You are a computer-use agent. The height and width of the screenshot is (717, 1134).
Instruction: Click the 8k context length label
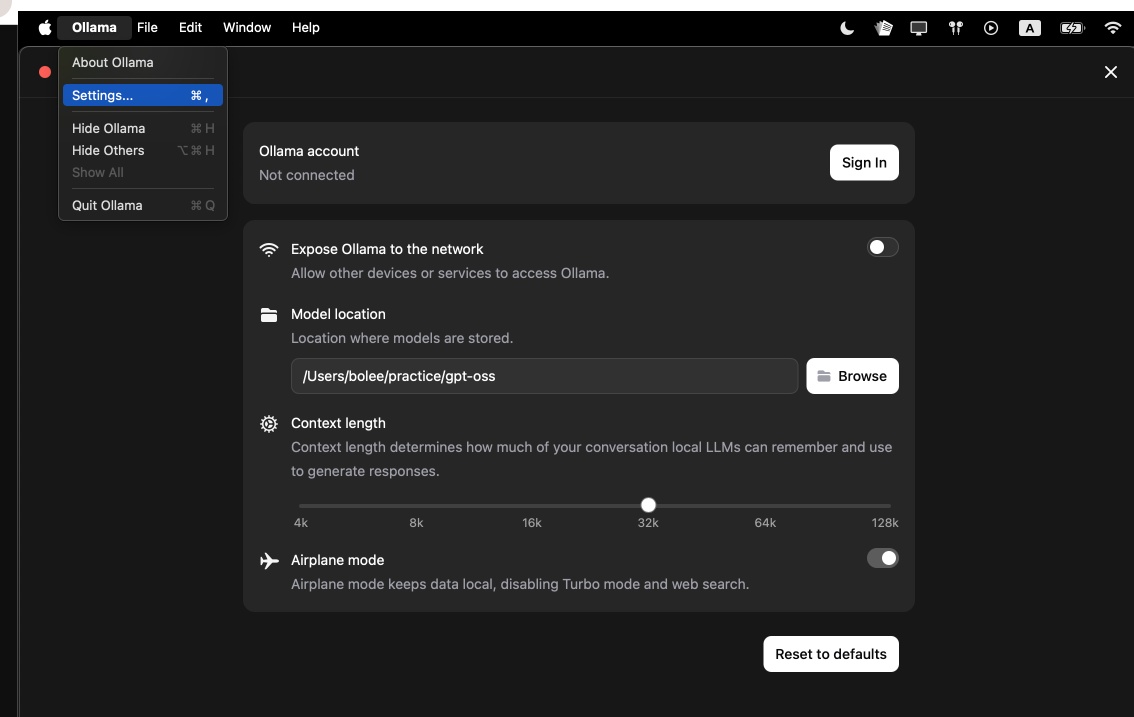[x=417, y=523]
